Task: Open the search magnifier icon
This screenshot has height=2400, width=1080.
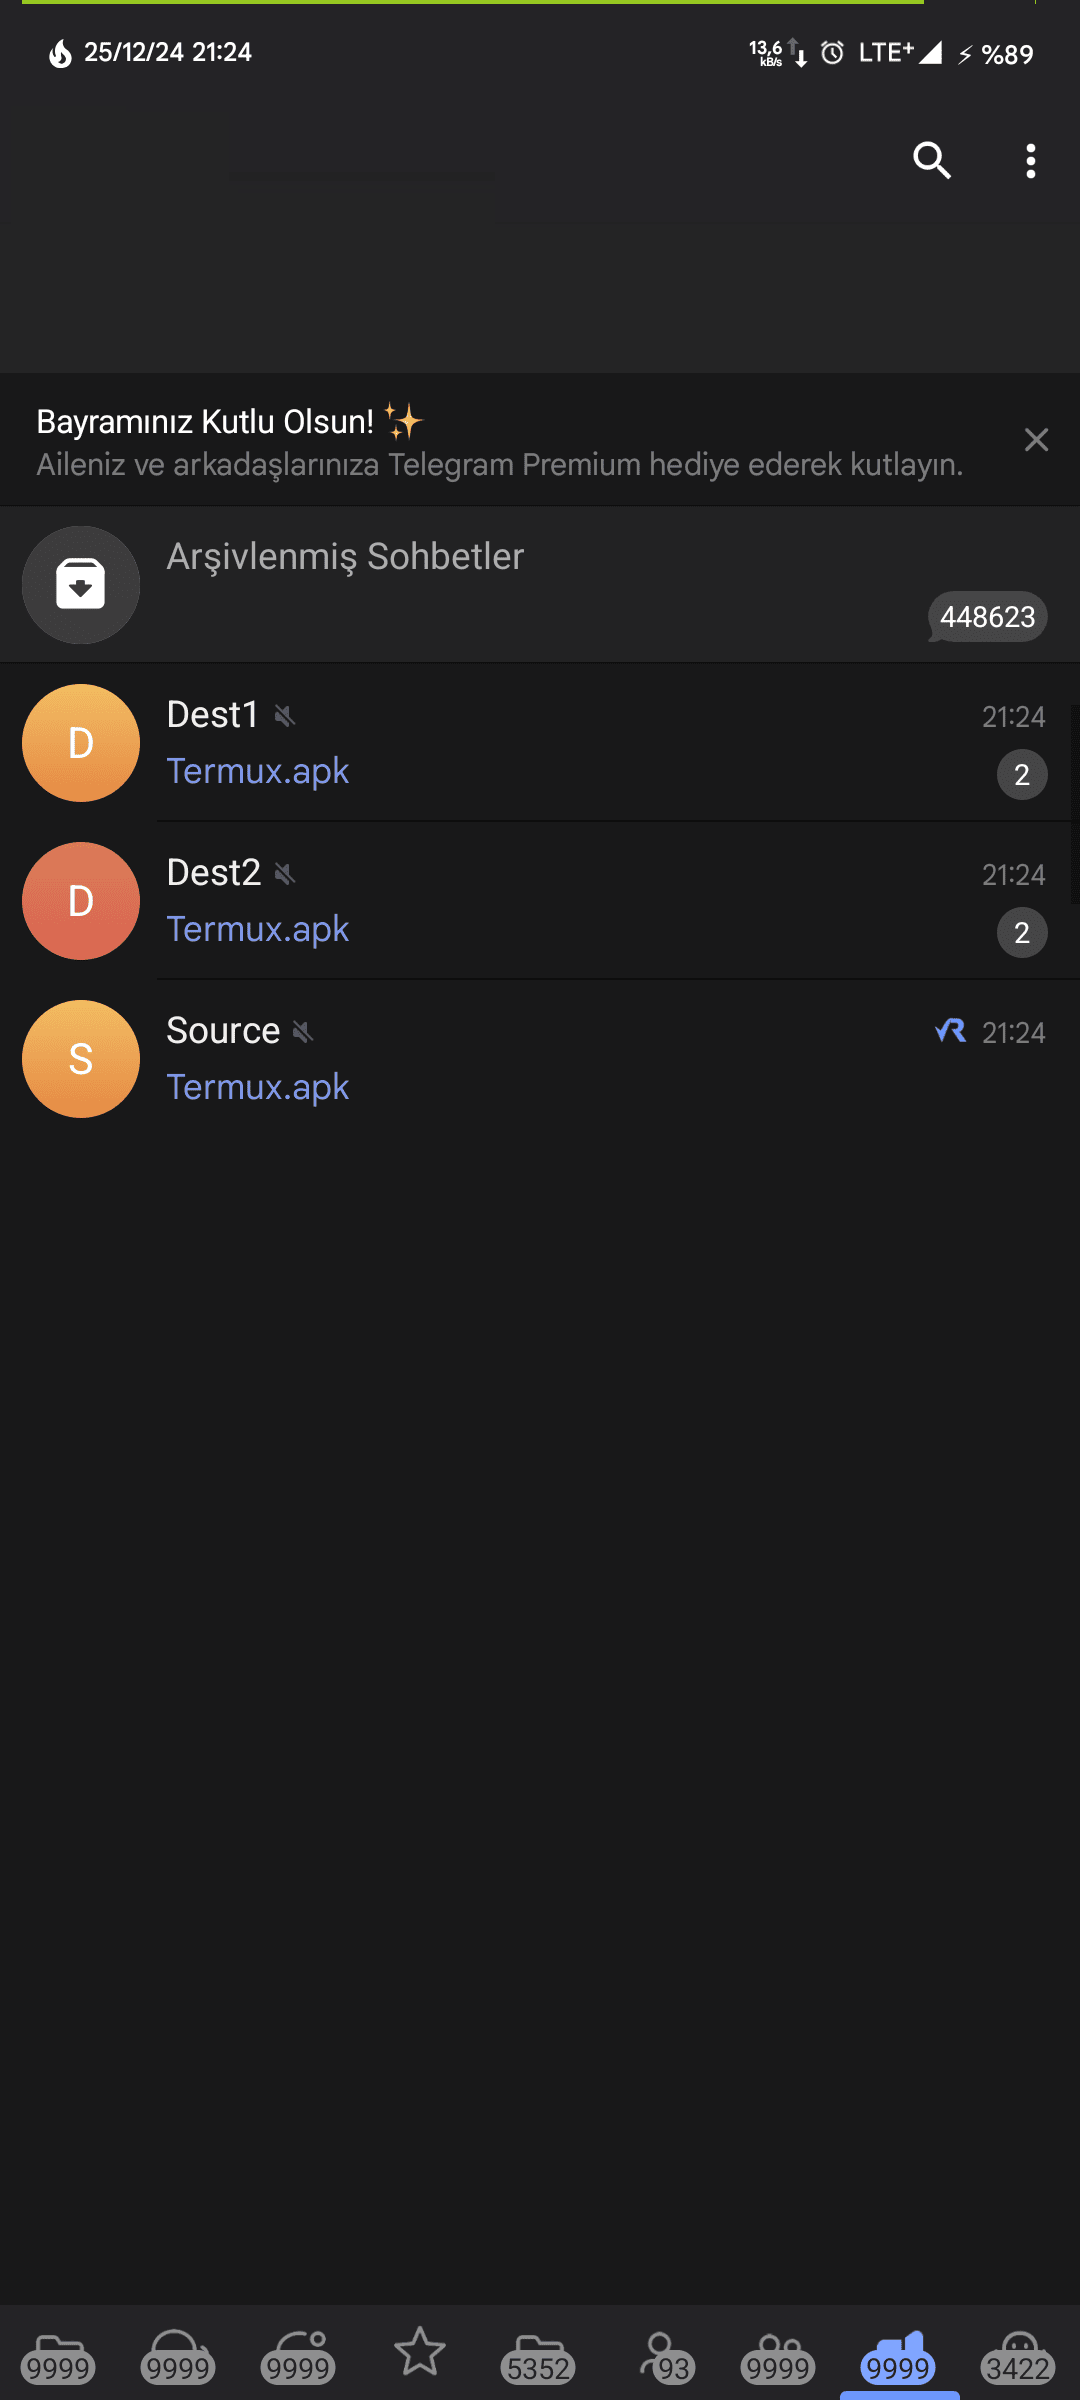Action: [x=931, y=160]
